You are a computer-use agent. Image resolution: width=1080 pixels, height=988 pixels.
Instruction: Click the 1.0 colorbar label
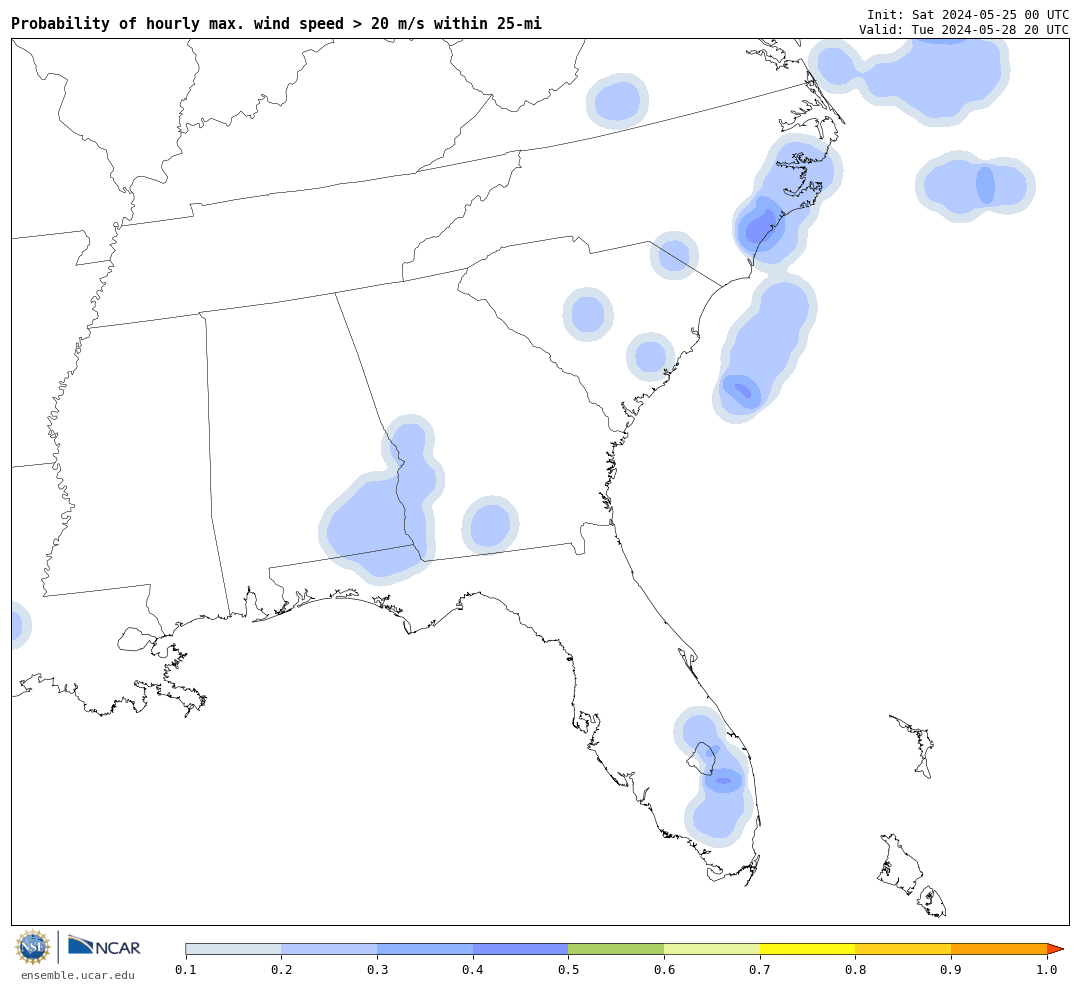pos(1047,970)
